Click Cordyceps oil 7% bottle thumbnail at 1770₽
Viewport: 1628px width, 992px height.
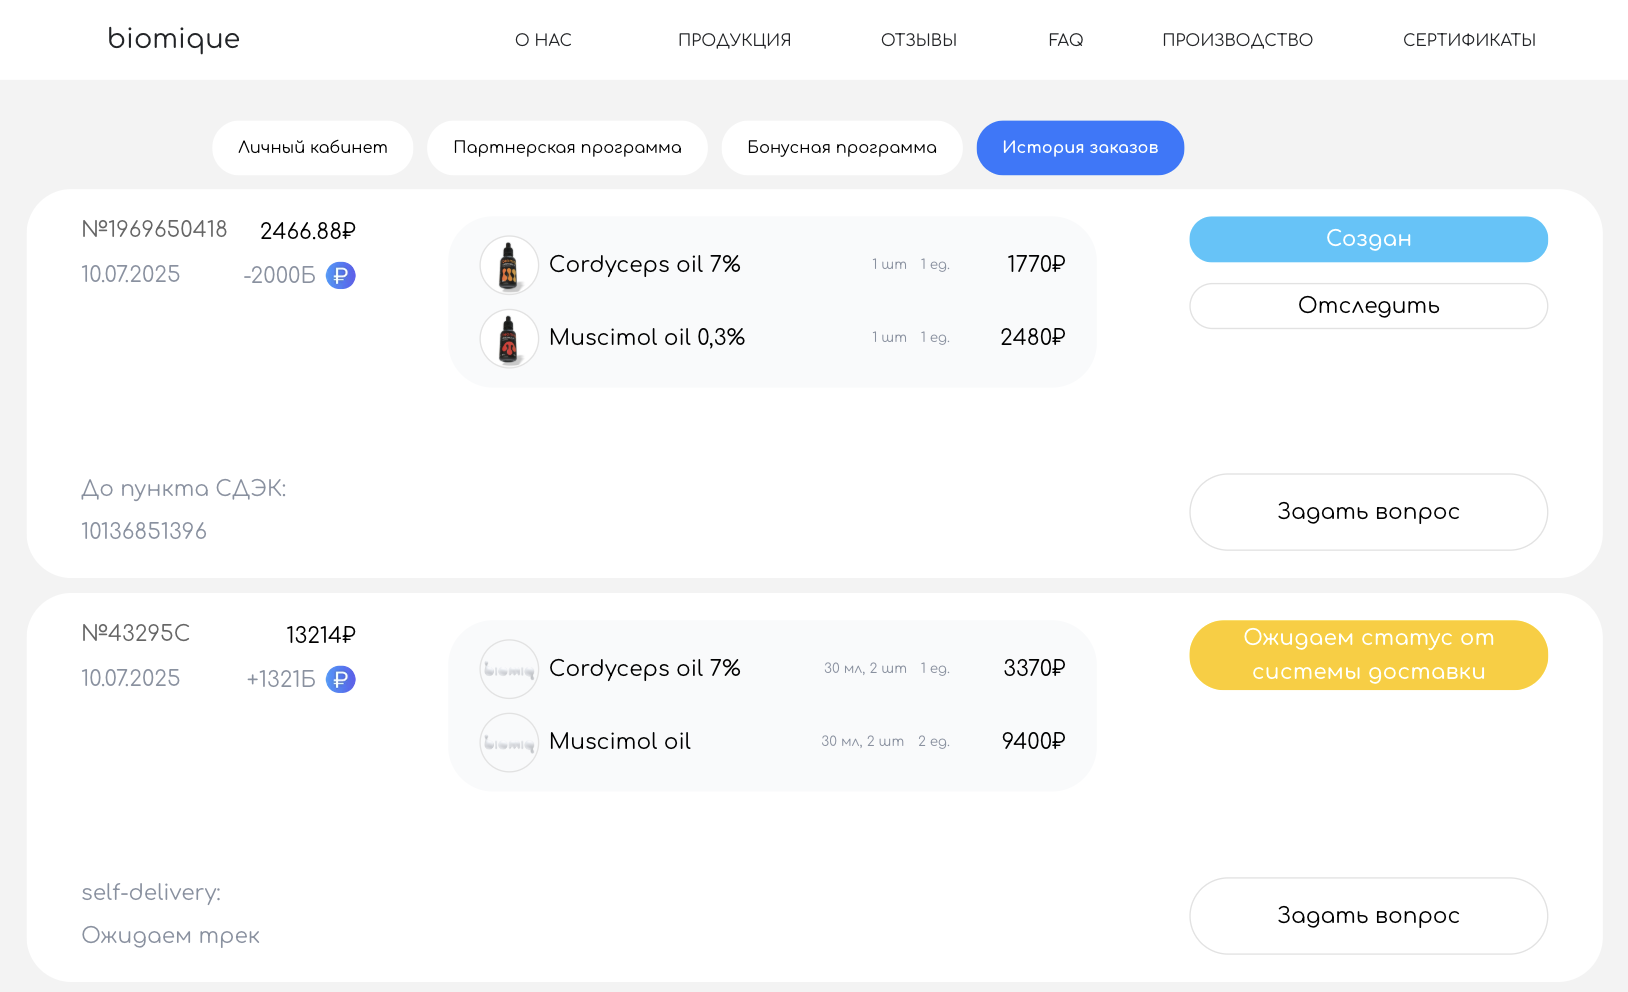(509, 265)
